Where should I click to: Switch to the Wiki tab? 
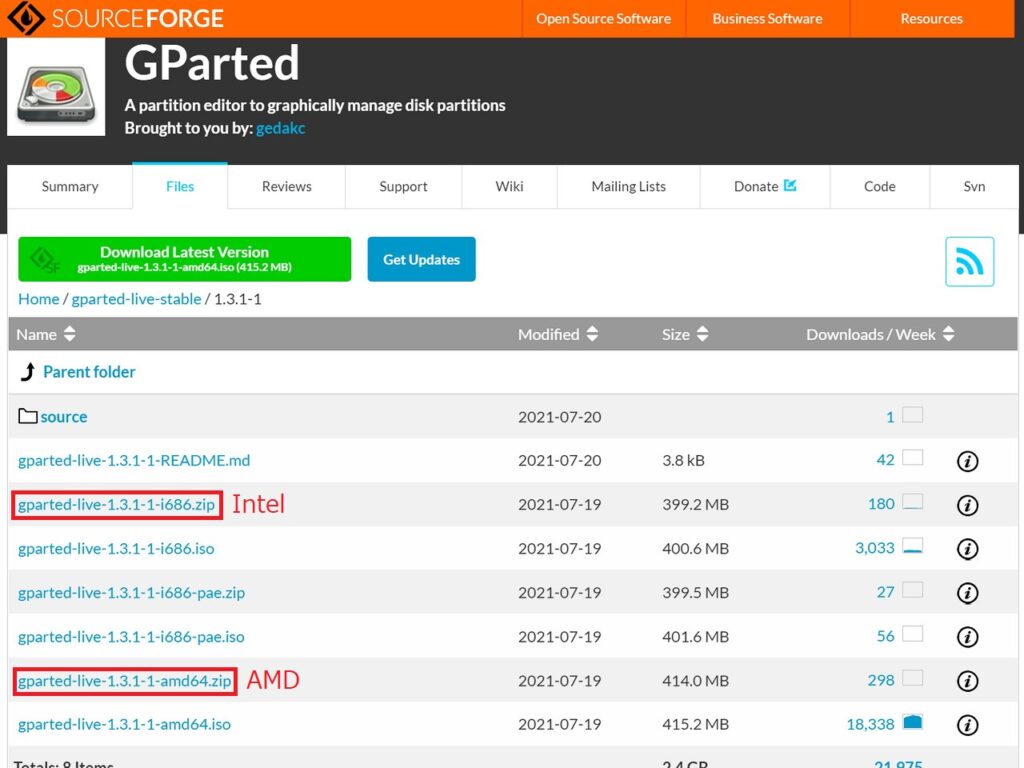click(509, 186)
